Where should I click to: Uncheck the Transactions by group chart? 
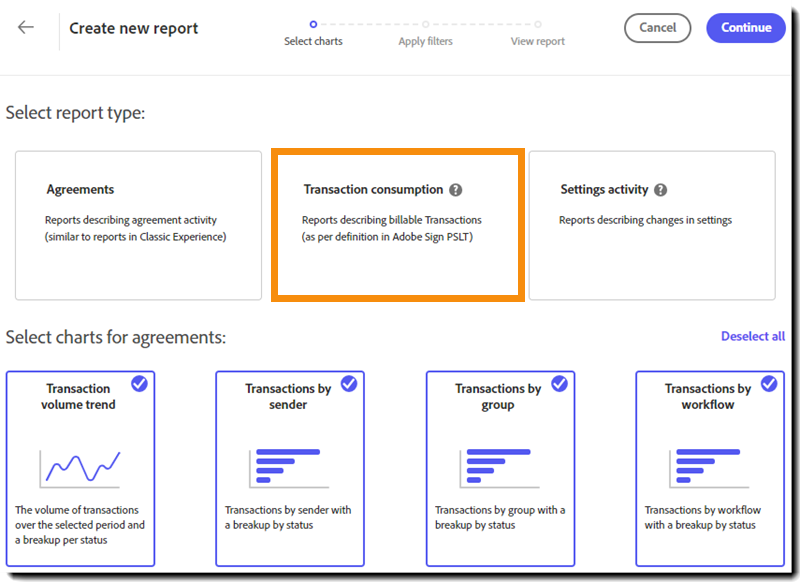561,384
